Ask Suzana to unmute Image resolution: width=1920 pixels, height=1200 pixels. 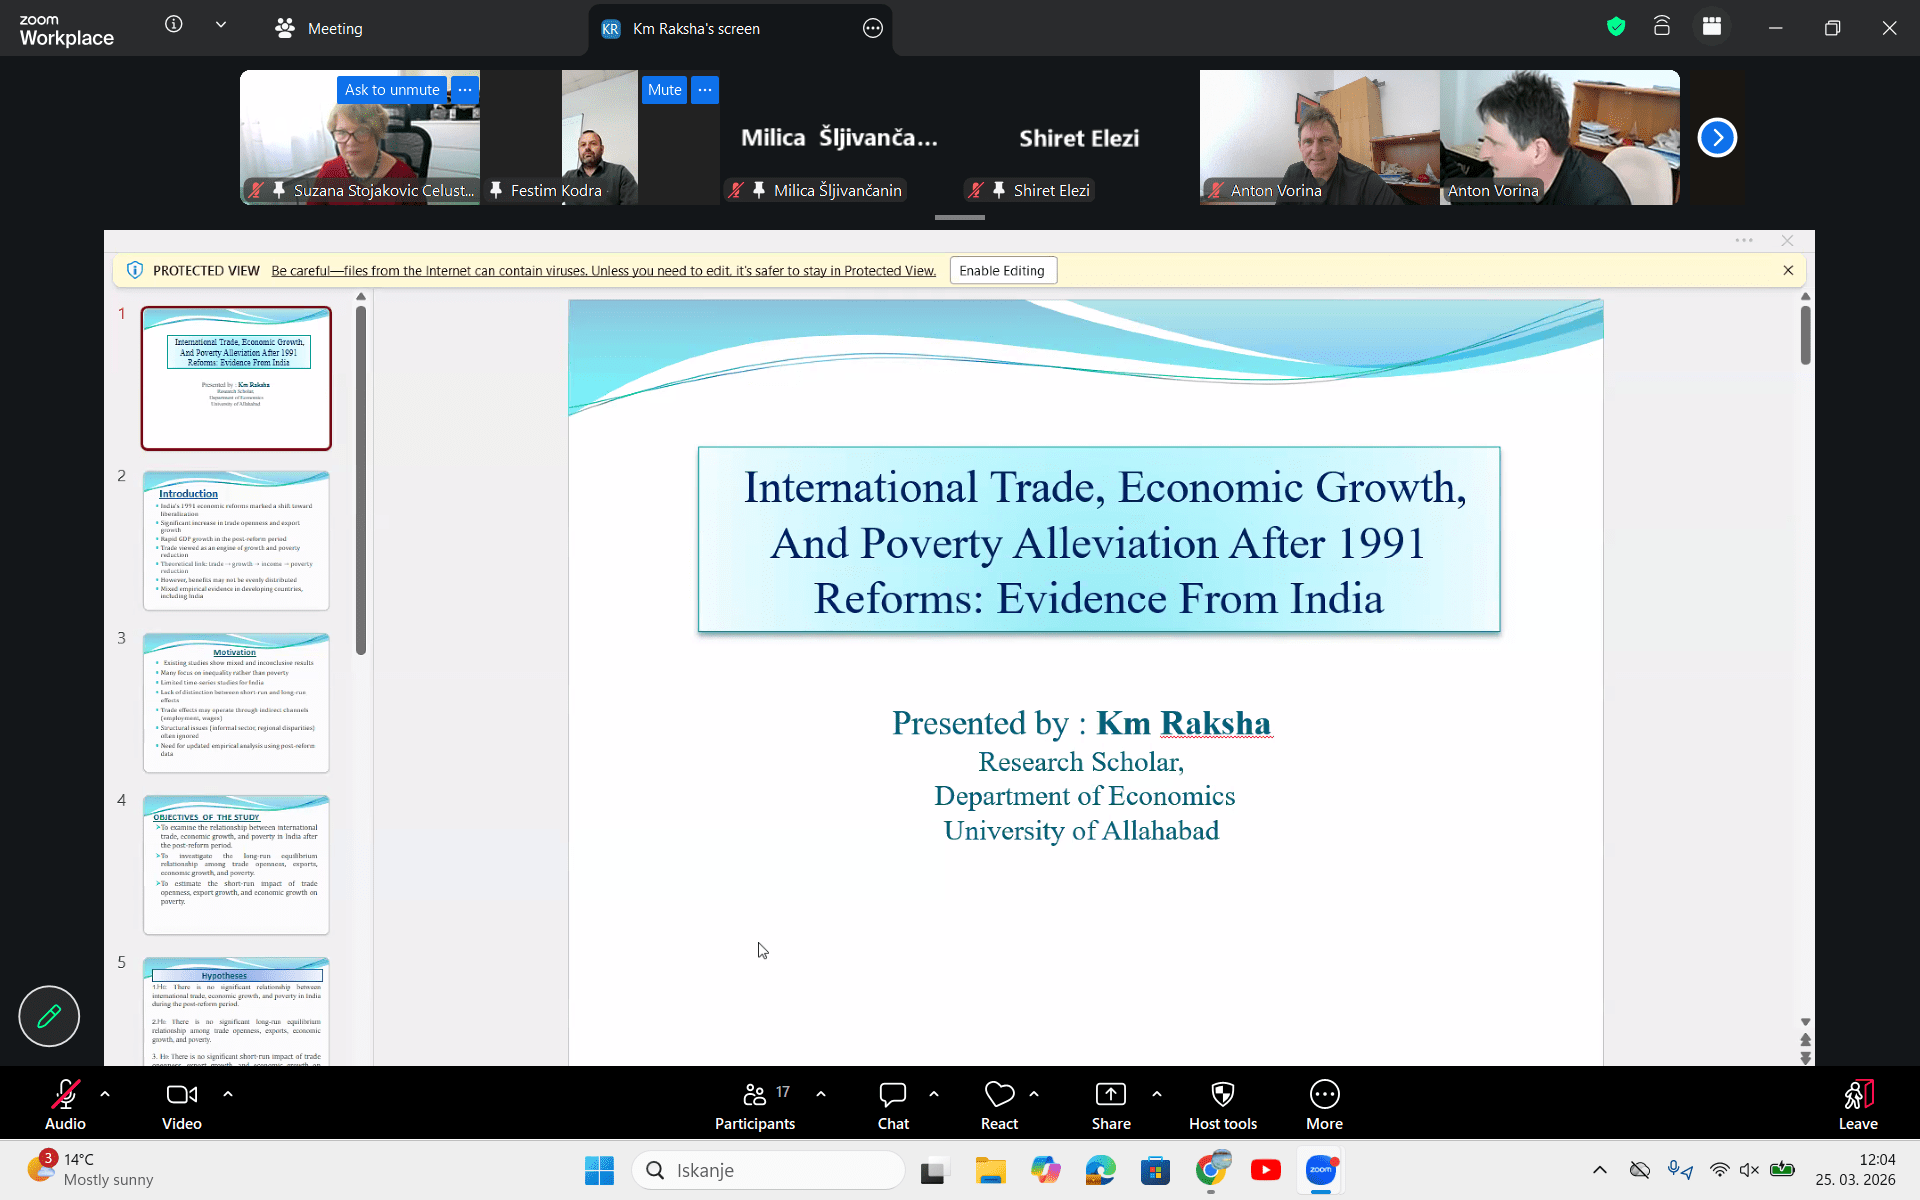pyautogui.click(x=392, y=90)
